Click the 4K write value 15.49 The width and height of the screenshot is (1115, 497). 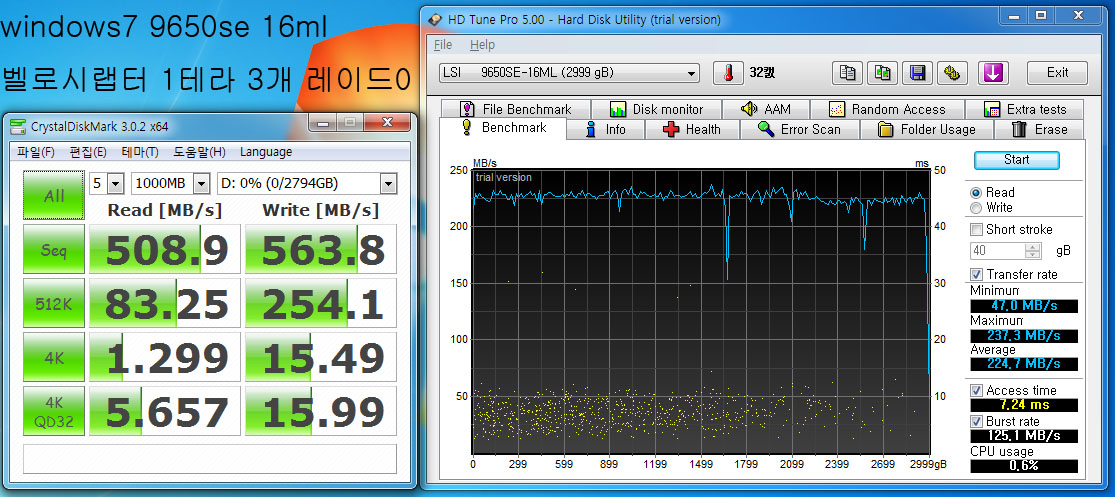[x=321, y=358]
